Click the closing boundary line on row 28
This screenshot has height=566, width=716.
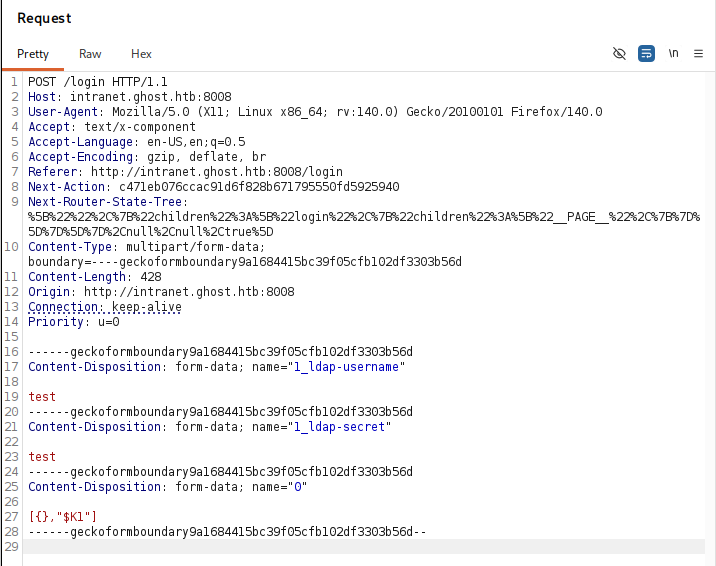pos(227,532)
